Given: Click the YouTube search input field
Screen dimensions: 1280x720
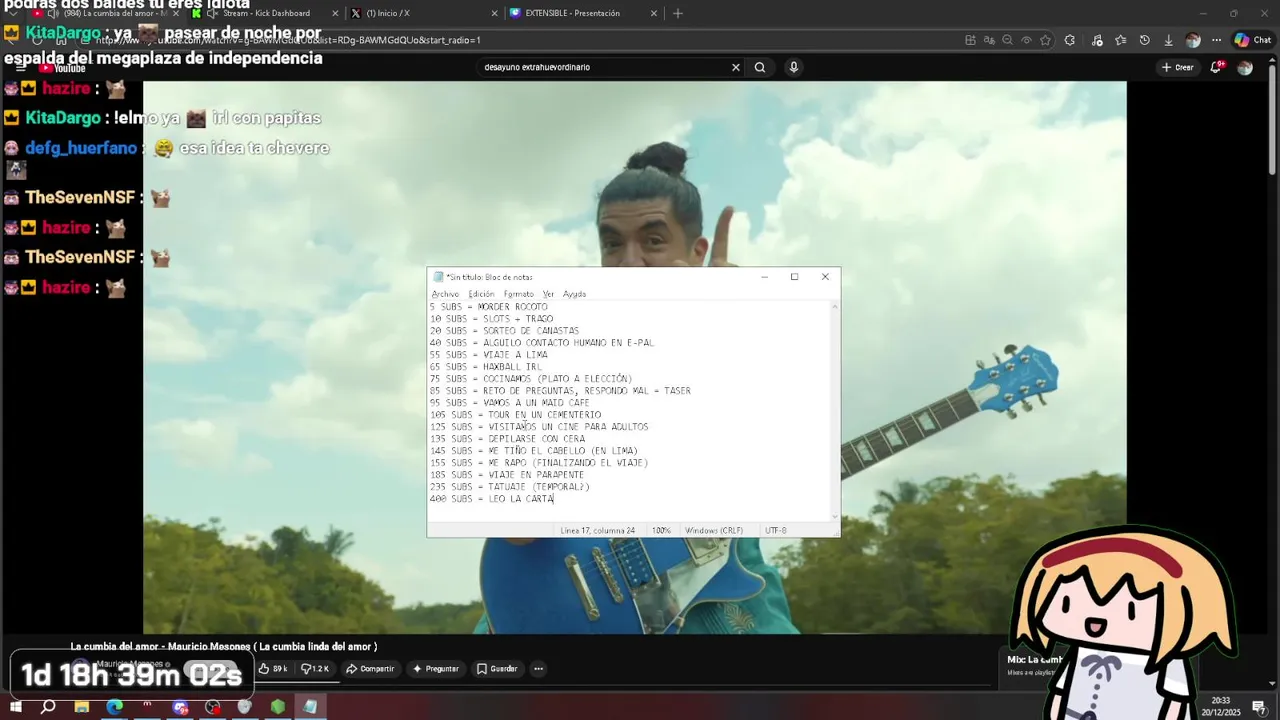Looking at the screenshot, I should (603, 67).
